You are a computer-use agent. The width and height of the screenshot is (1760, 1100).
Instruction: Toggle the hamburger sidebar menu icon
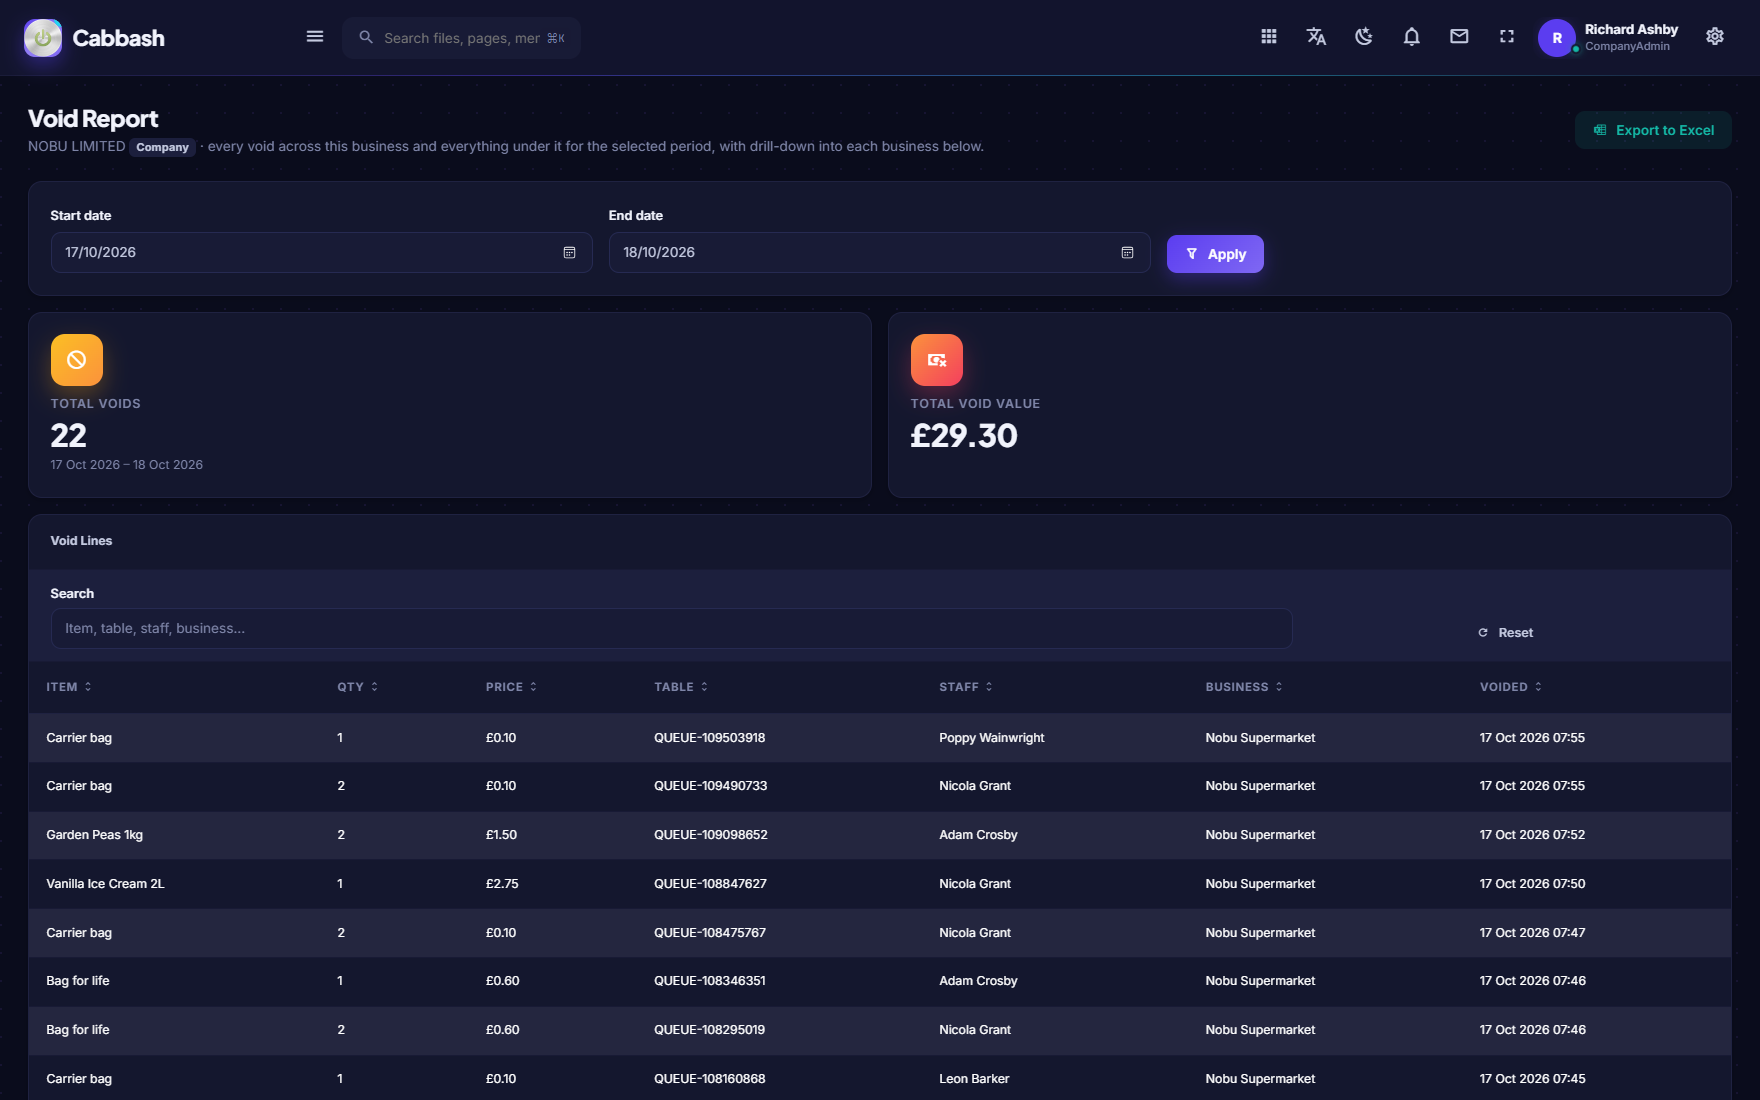(x=314, y=37)
